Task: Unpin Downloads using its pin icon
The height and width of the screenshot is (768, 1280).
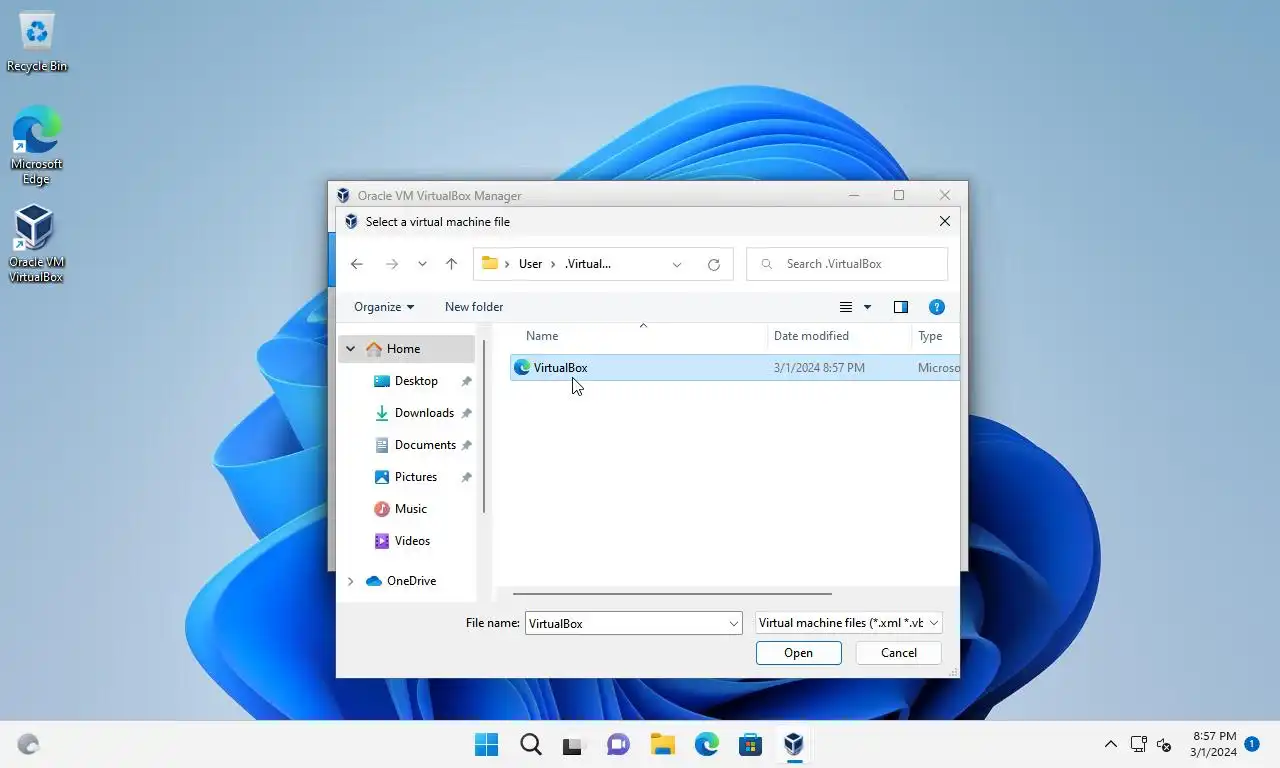Action: point(466,413)
